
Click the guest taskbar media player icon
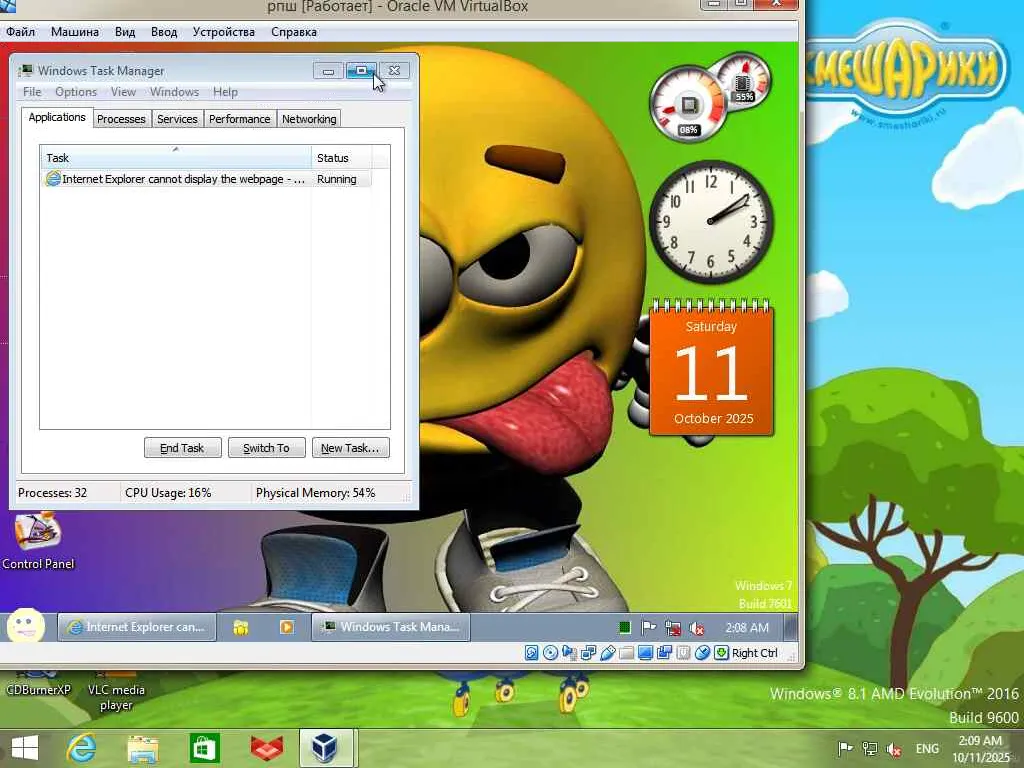click(x=286, y=628)
